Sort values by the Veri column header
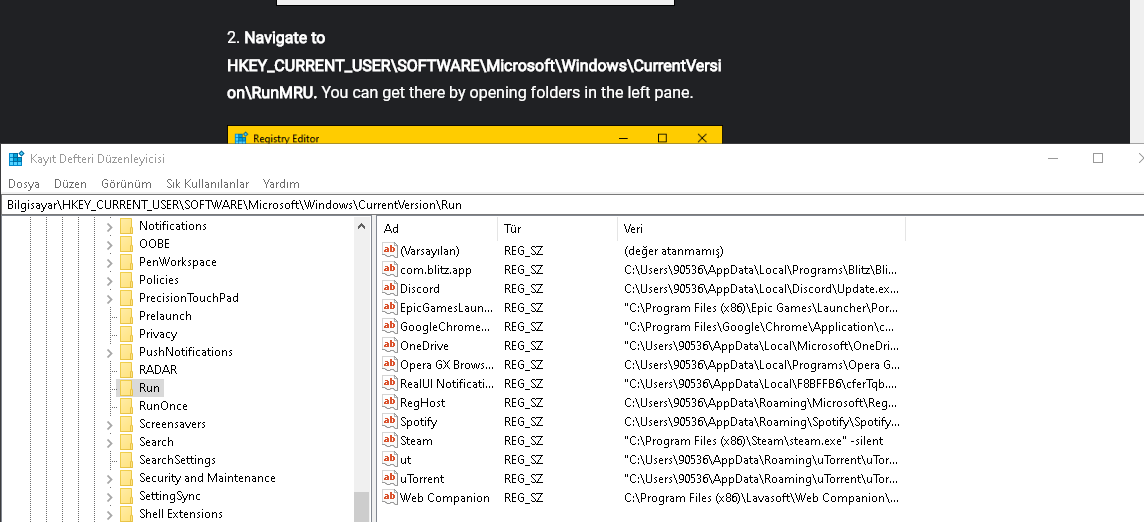The height and width of the screenshot is (522, 1144). point(762,229)
